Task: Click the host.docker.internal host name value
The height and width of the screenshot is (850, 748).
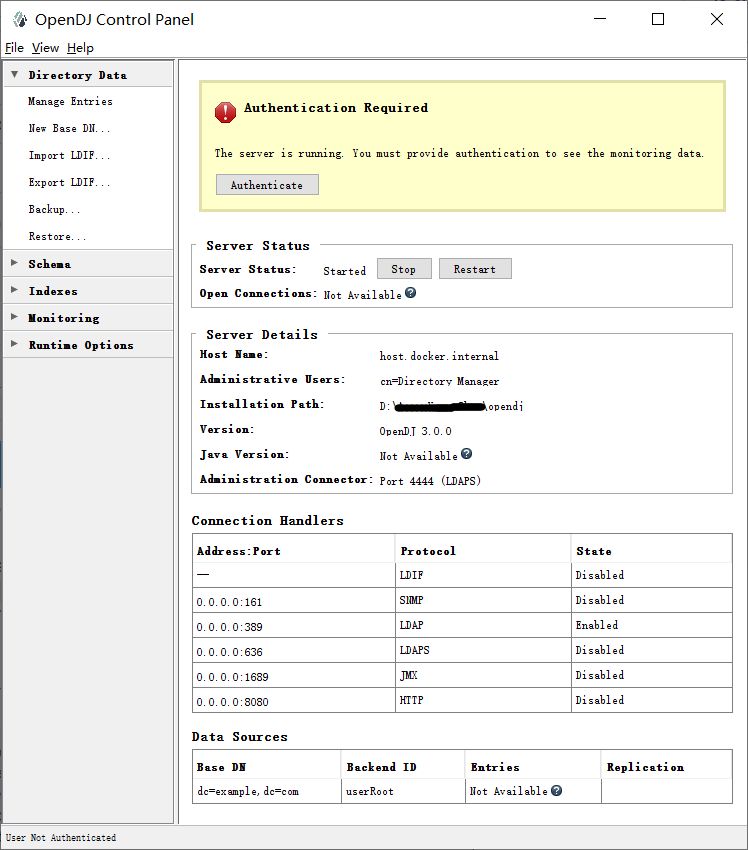Action: click(x=439, y=356)
